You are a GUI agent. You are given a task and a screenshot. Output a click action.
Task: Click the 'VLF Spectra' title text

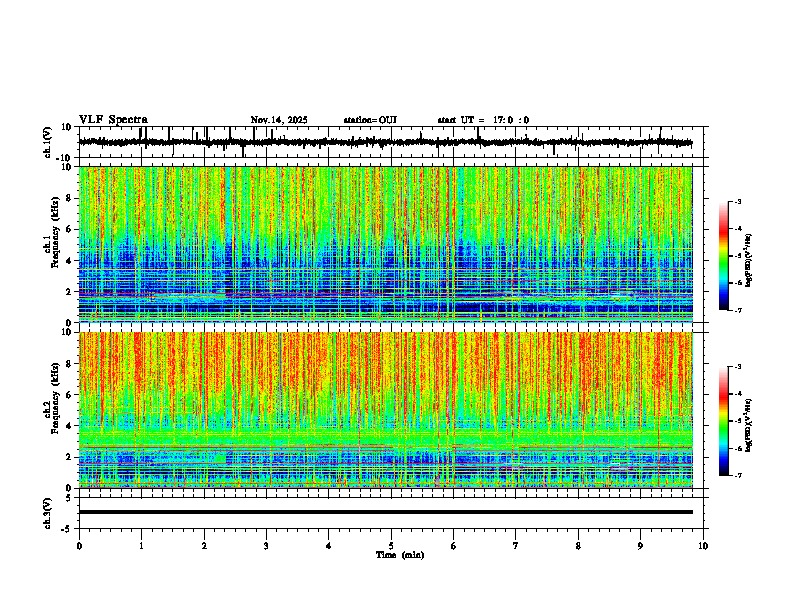click(113, 120)
